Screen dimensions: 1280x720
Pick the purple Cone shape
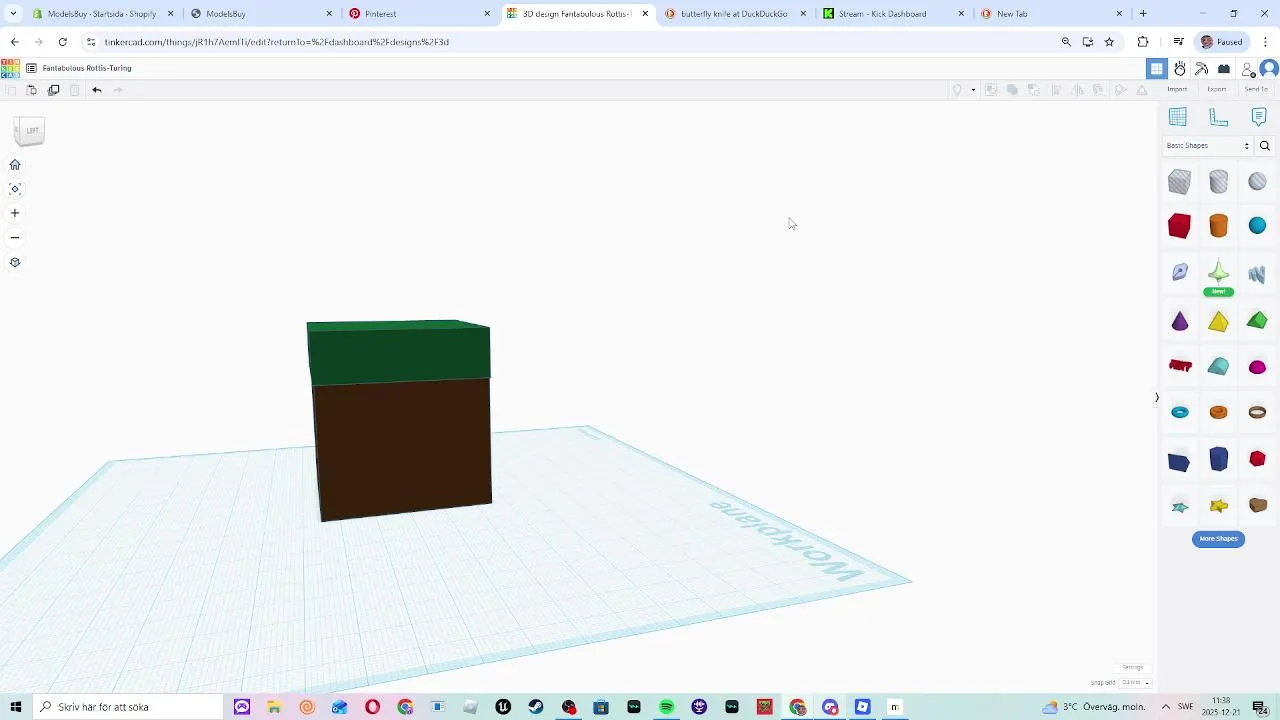coord(1180,321)
